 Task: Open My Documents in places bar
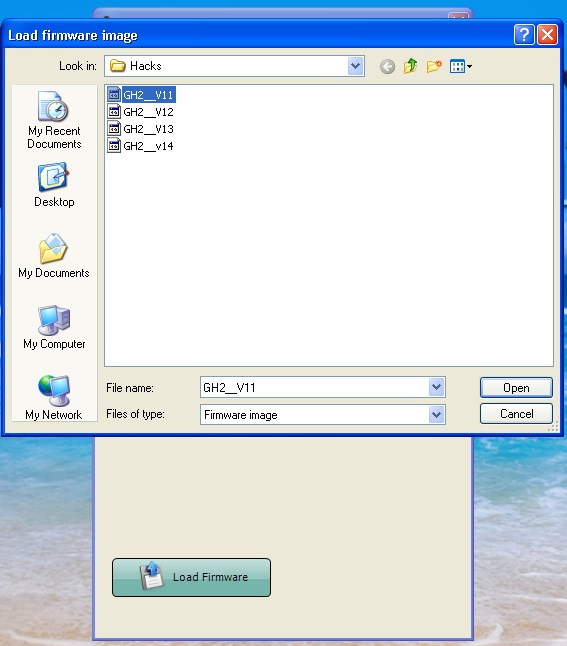pos(54,256)
